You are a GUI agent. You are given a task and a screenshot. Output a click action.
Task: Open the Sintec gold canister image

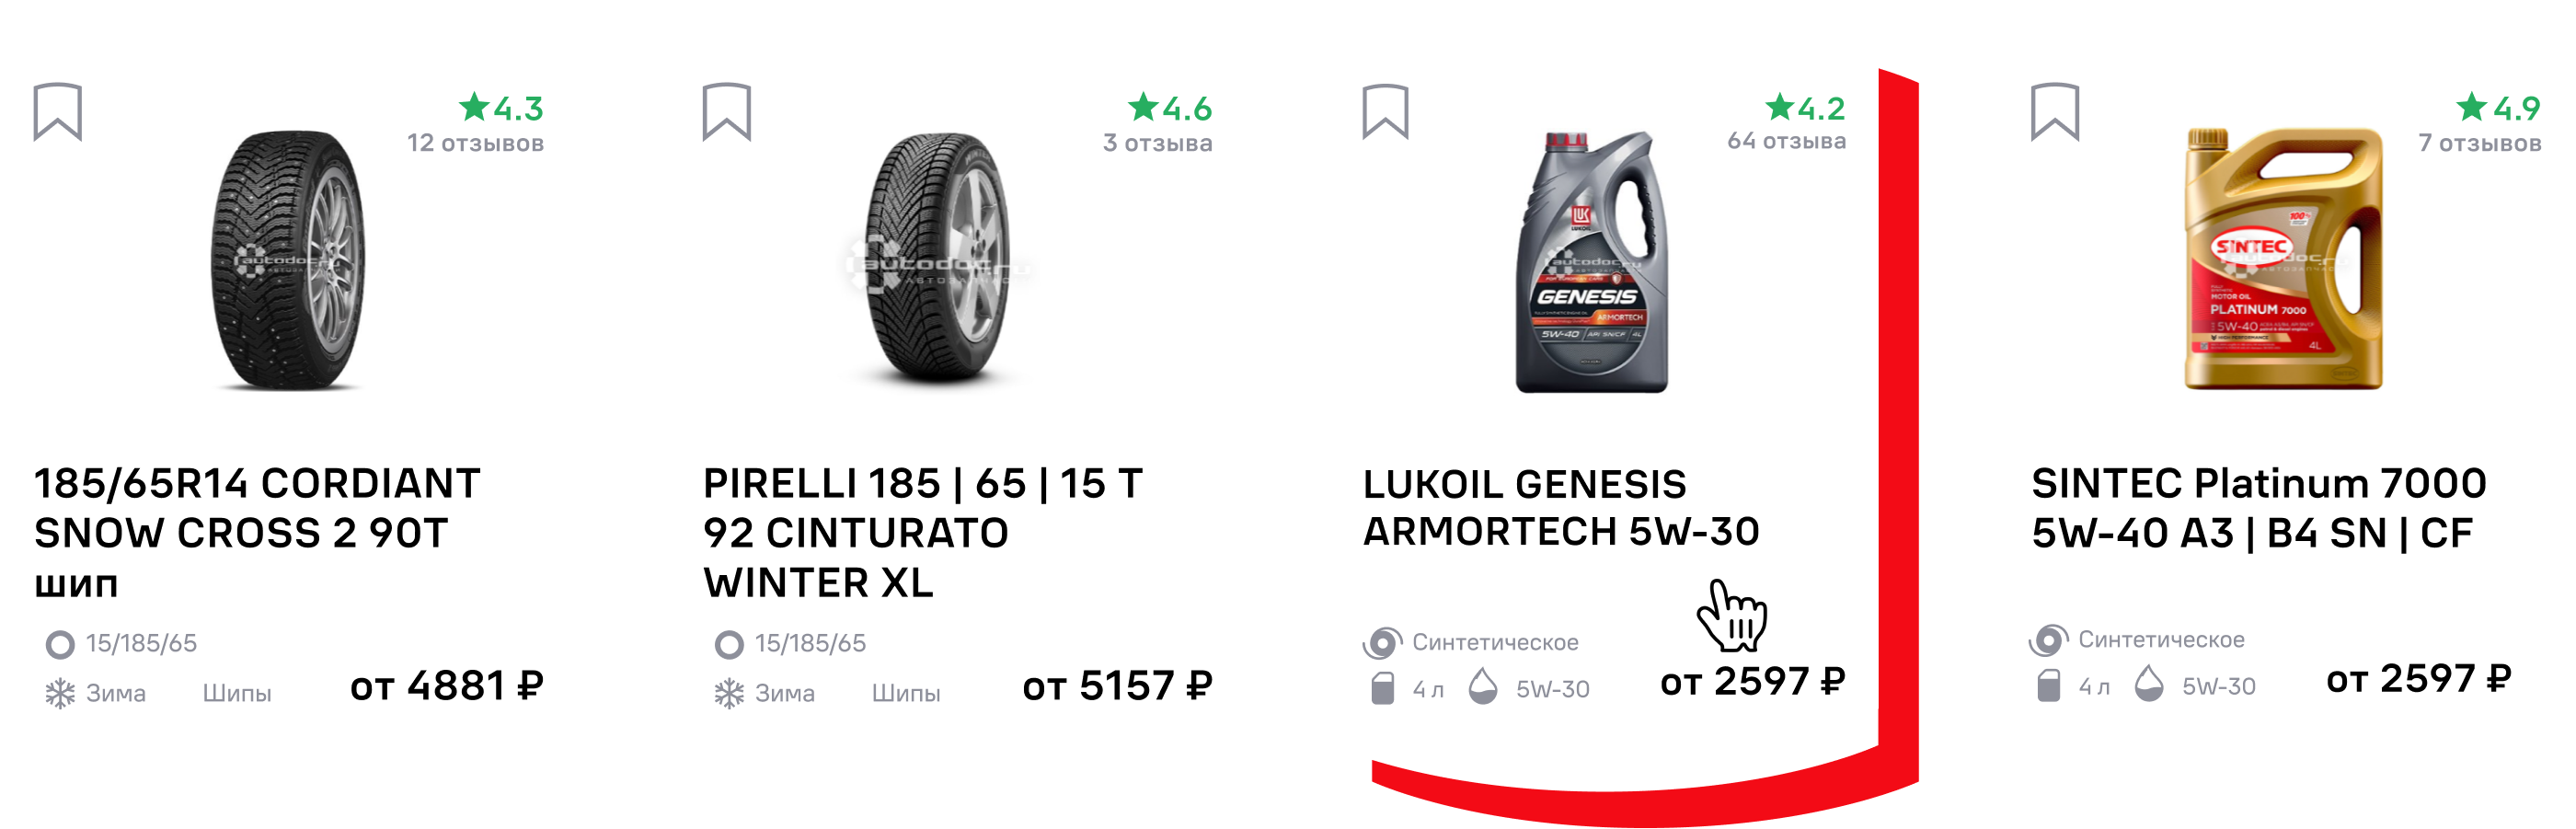pos(2284,259)
